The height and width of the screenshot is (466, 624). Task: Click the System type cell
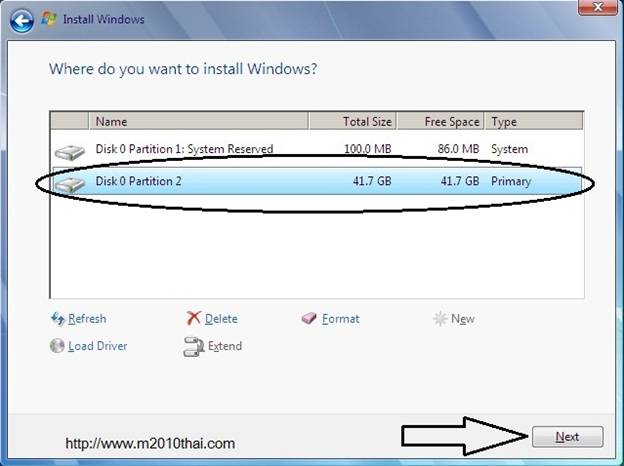(509, 149)
